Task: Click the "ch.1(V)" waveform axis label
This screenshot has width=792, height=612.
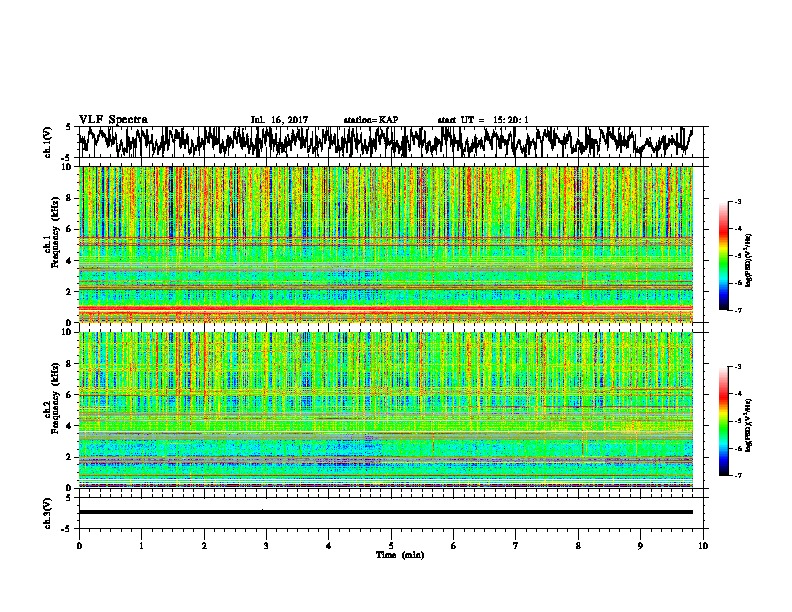Action: (47, 142)
